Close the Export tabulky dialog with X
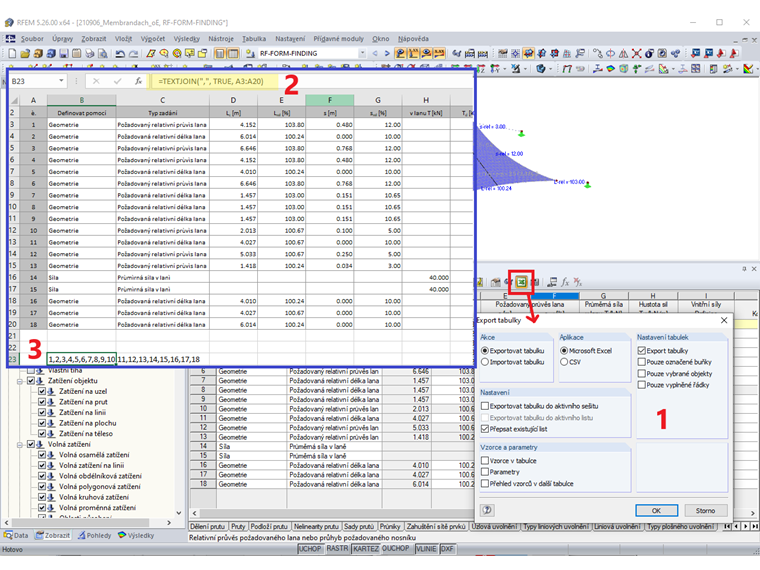 (x=724, y=320)
